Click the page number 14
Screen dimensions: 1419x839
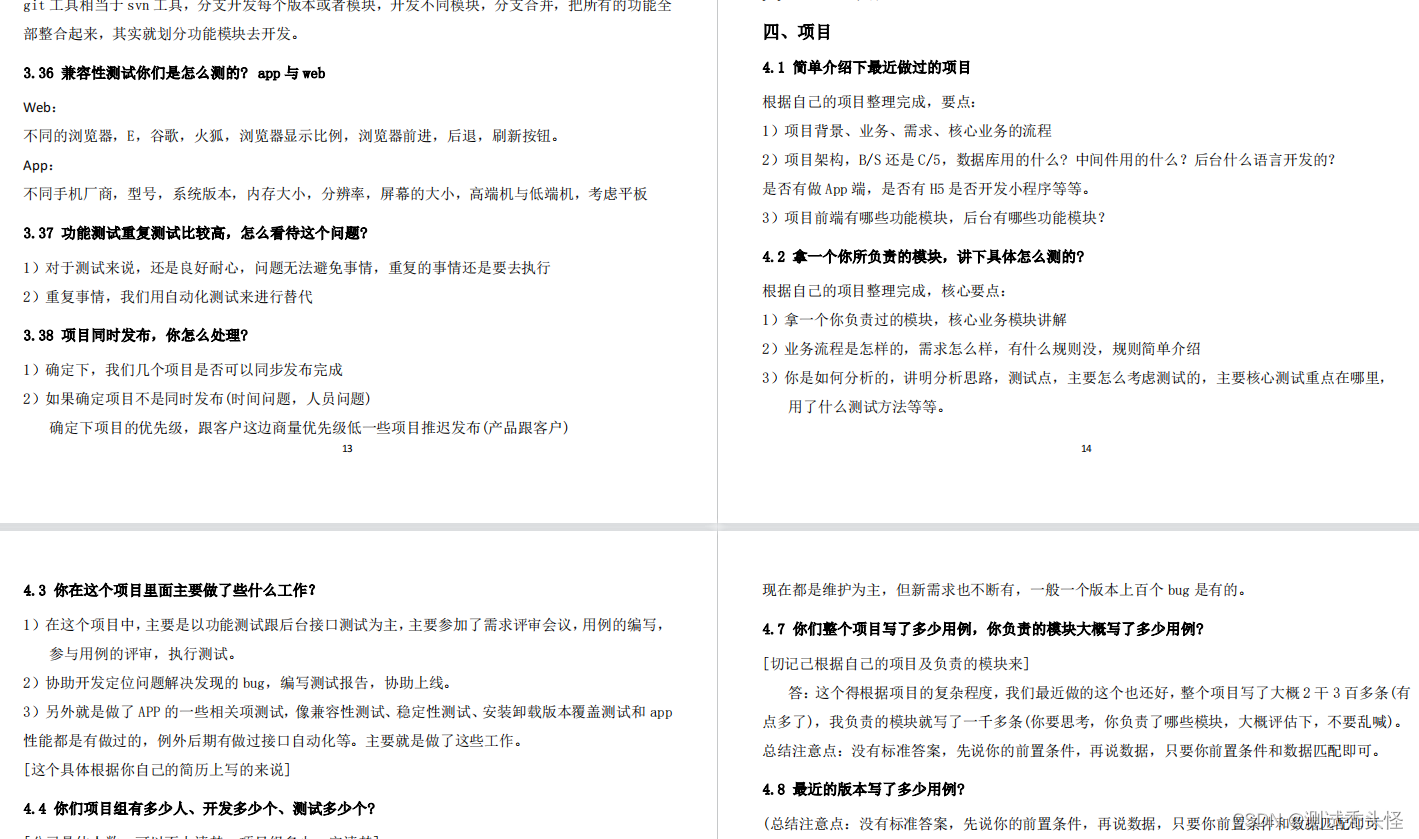[x=1086, y=449]
